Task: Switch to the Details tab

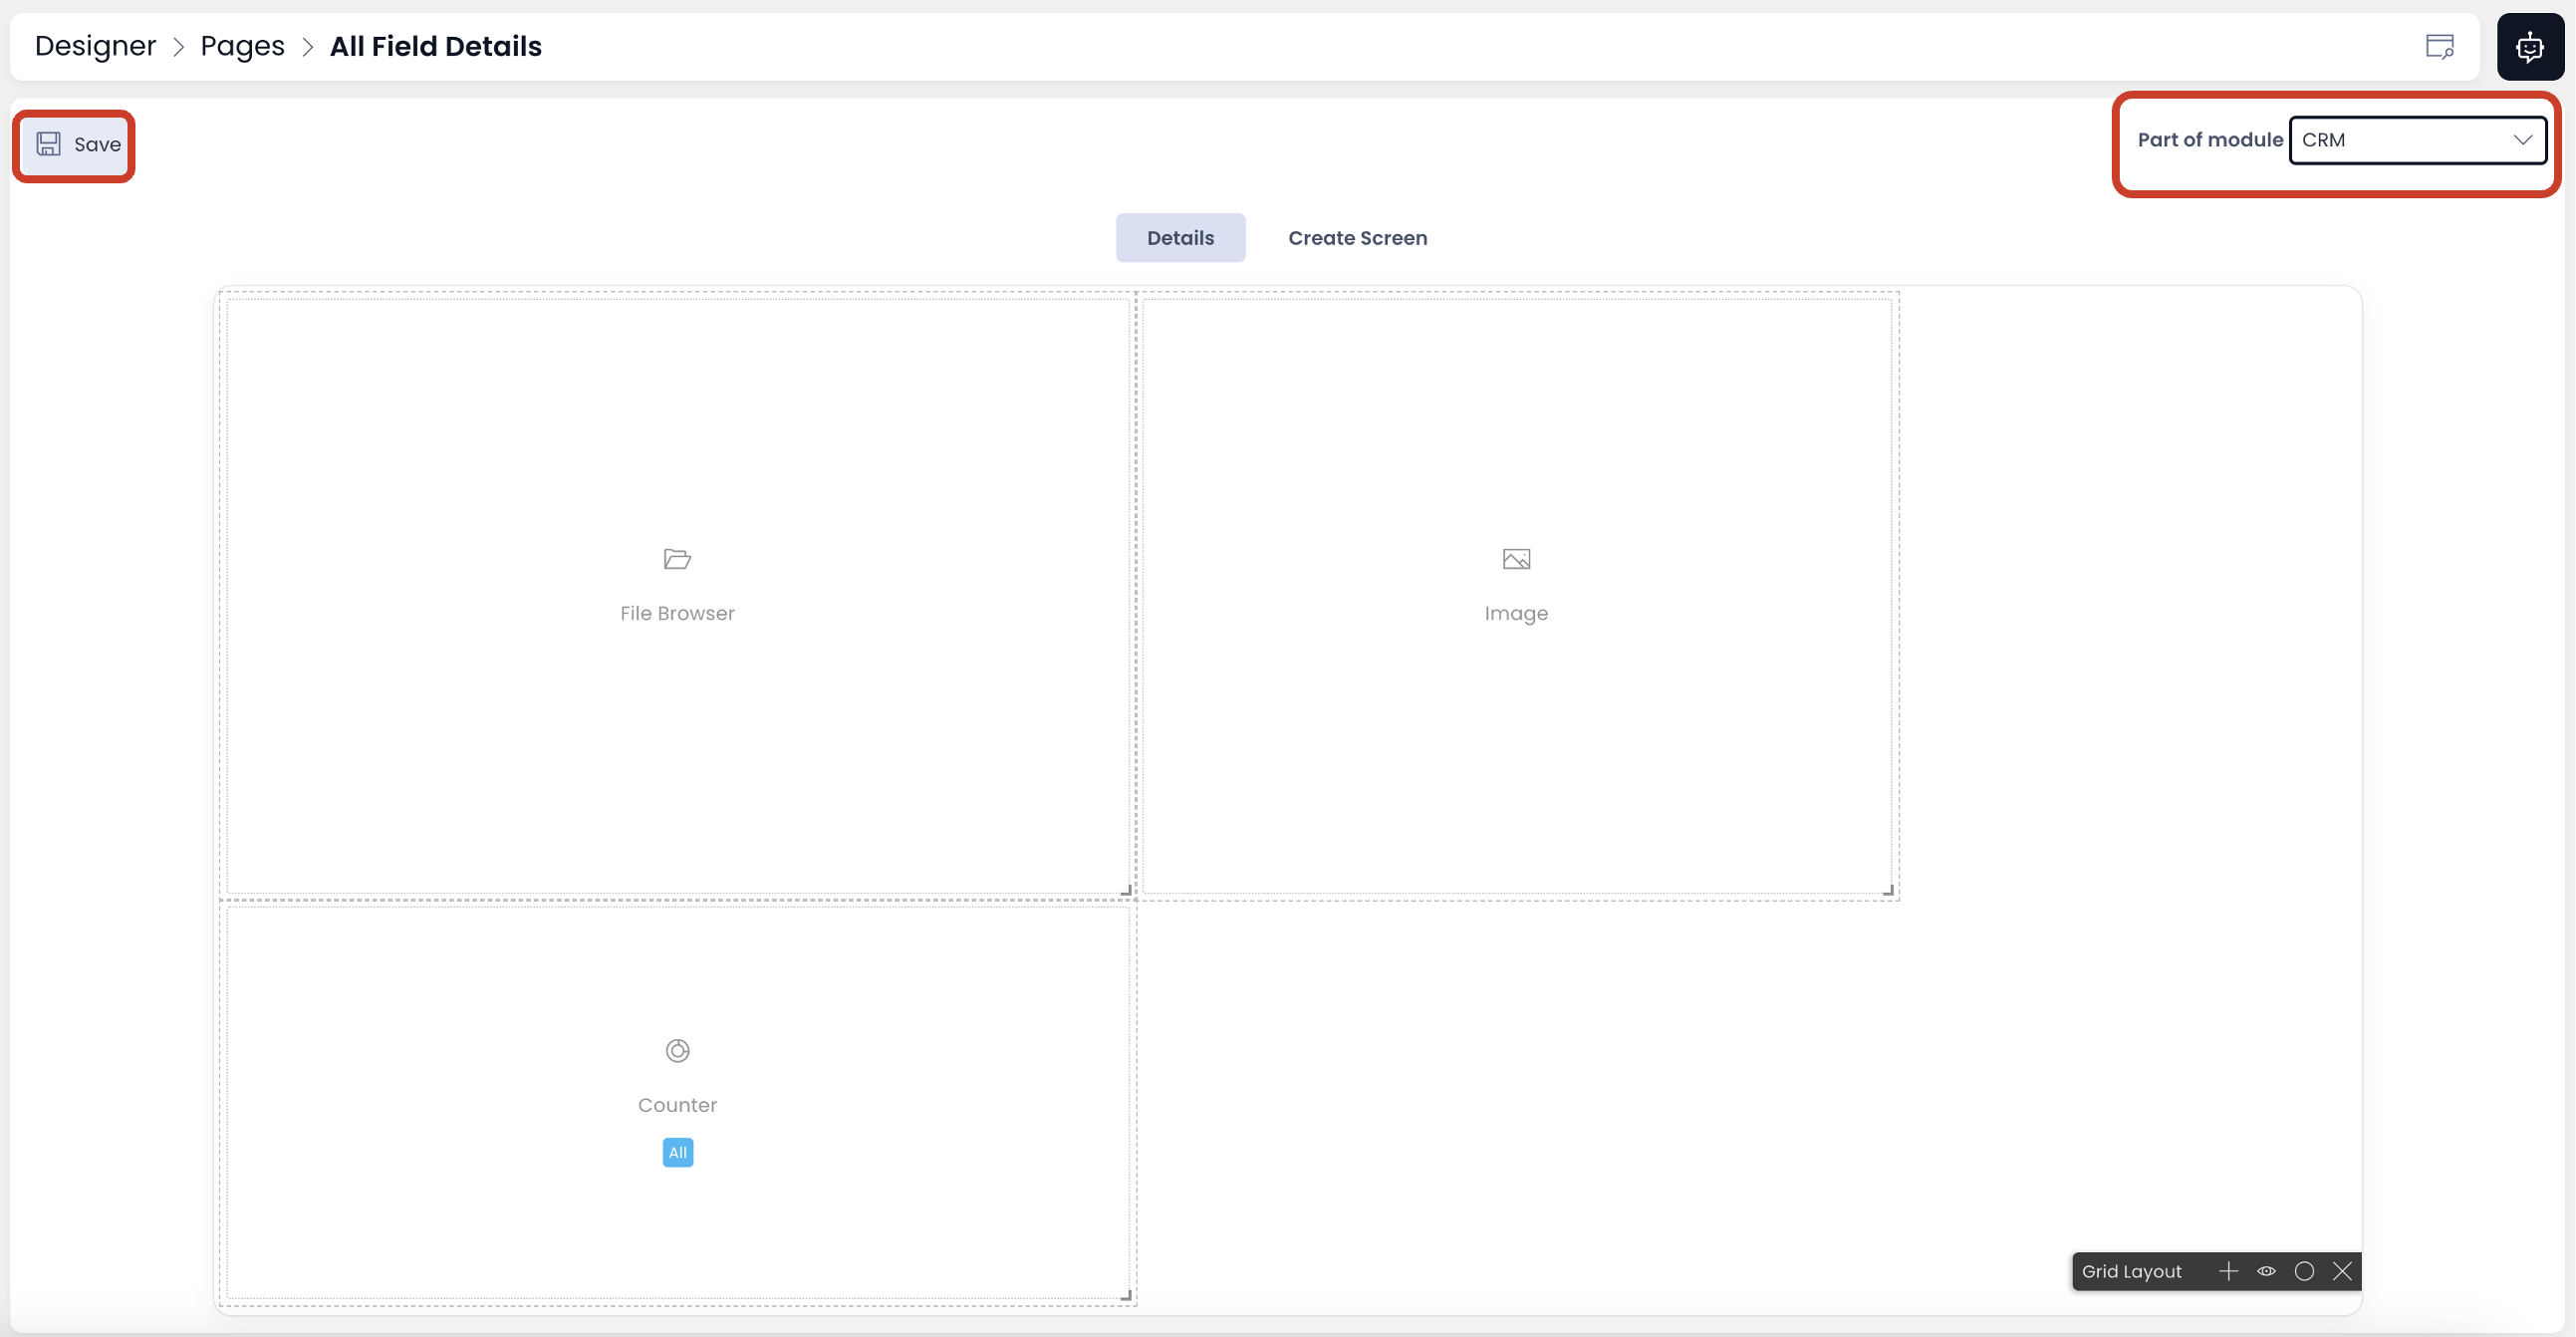Action: tap(1180, 238)
